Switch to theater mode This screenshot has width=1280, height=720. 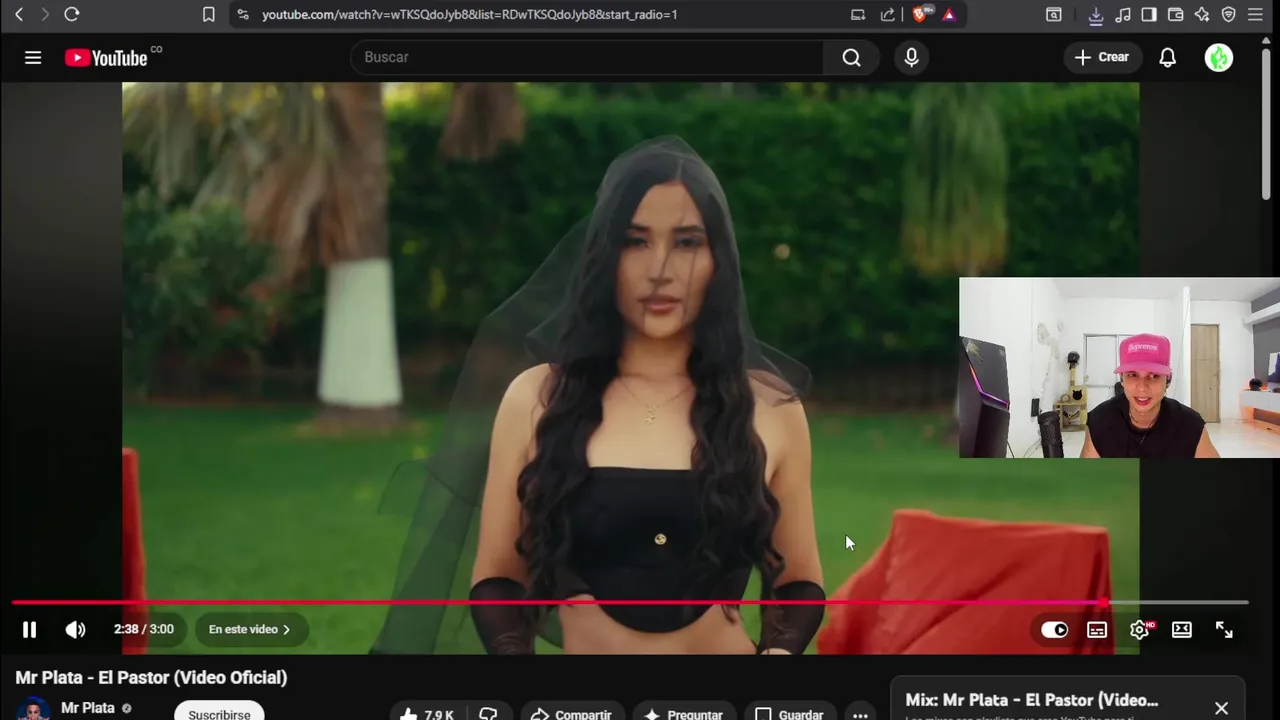pos(1182,630)
